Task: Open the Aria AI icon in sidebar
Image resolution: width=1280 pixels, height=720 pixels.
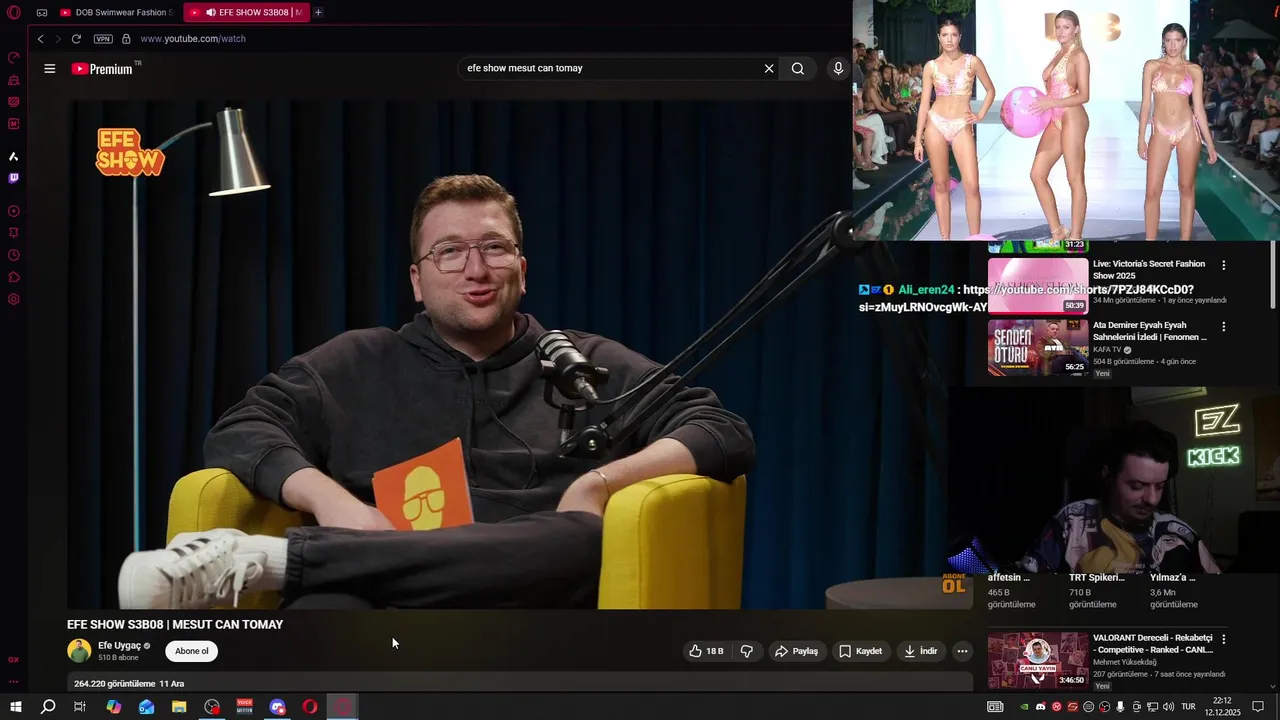Action: [14, 157]
